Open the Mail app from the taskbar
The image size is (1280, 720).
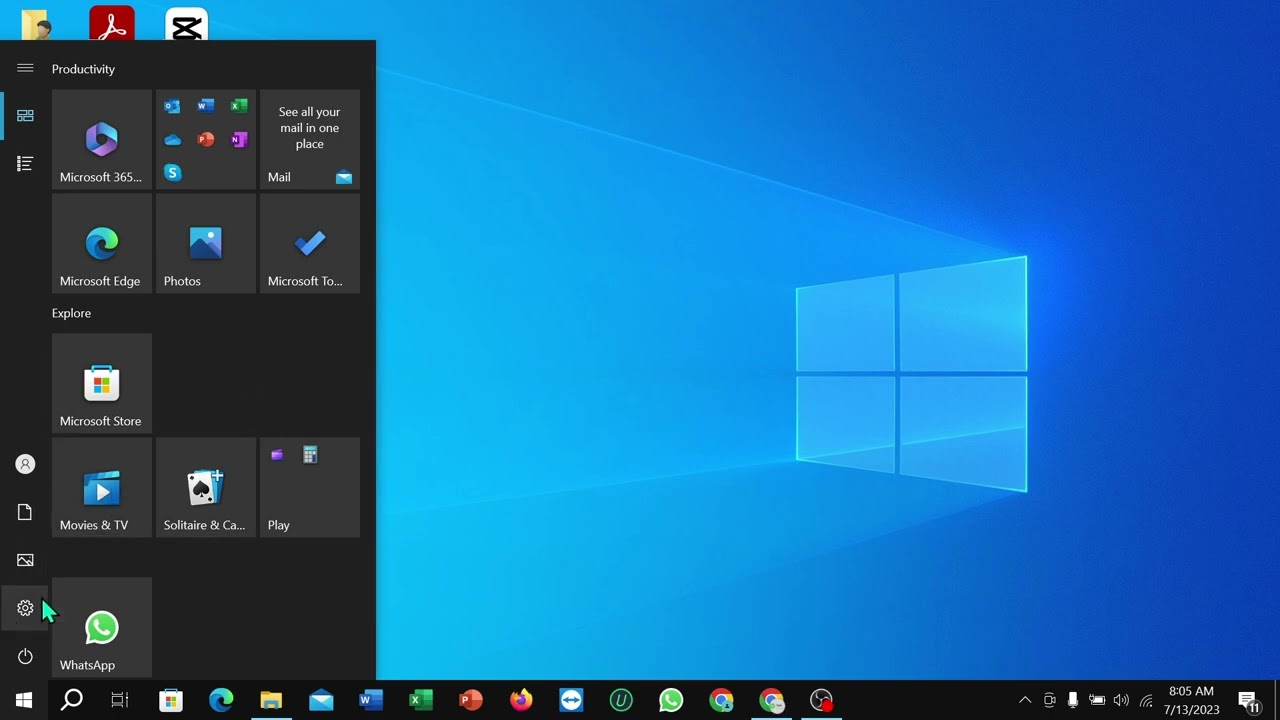click(321, 700)
